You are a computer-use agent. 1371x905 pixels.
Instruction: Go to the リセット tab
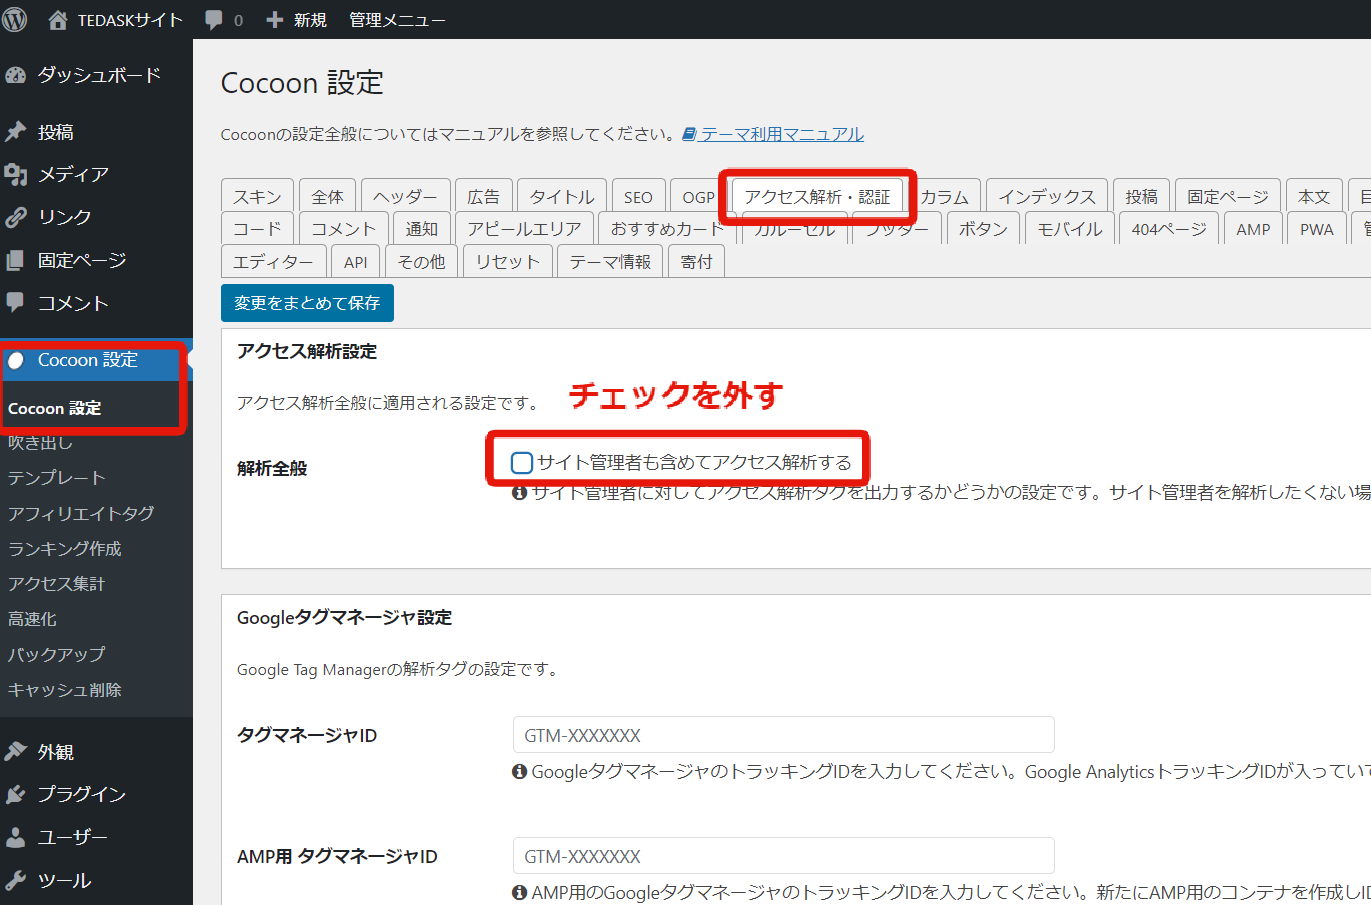[507, 261]
